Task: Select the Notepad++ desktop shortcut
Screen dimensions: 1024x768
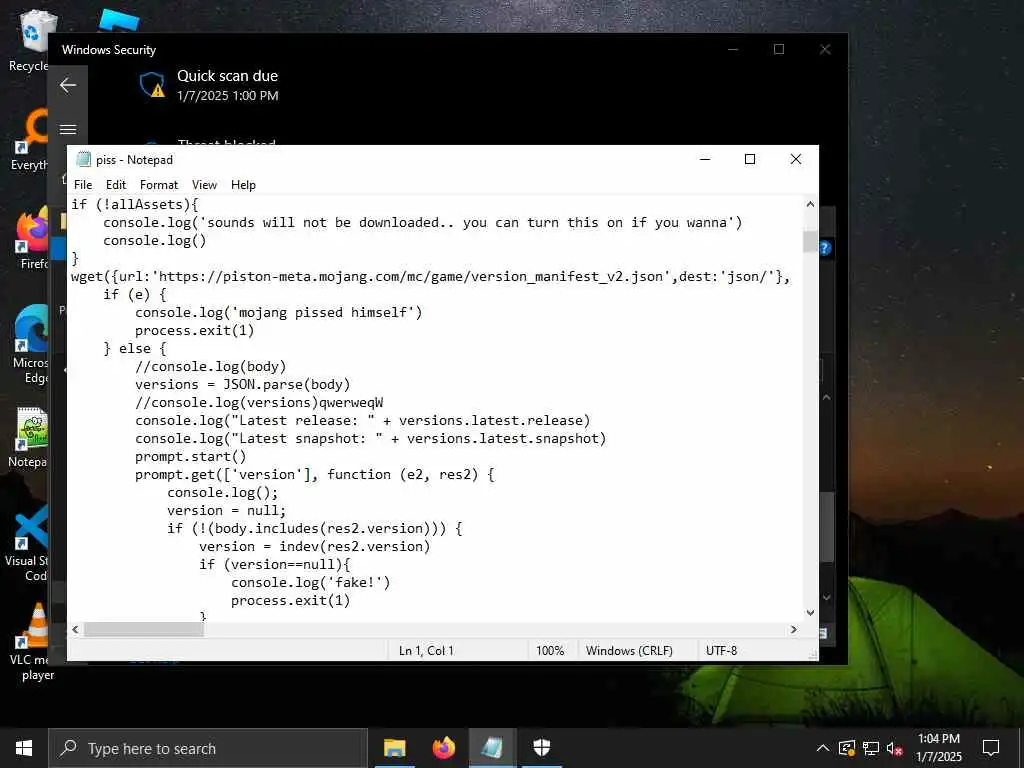Action: [29, 436]
